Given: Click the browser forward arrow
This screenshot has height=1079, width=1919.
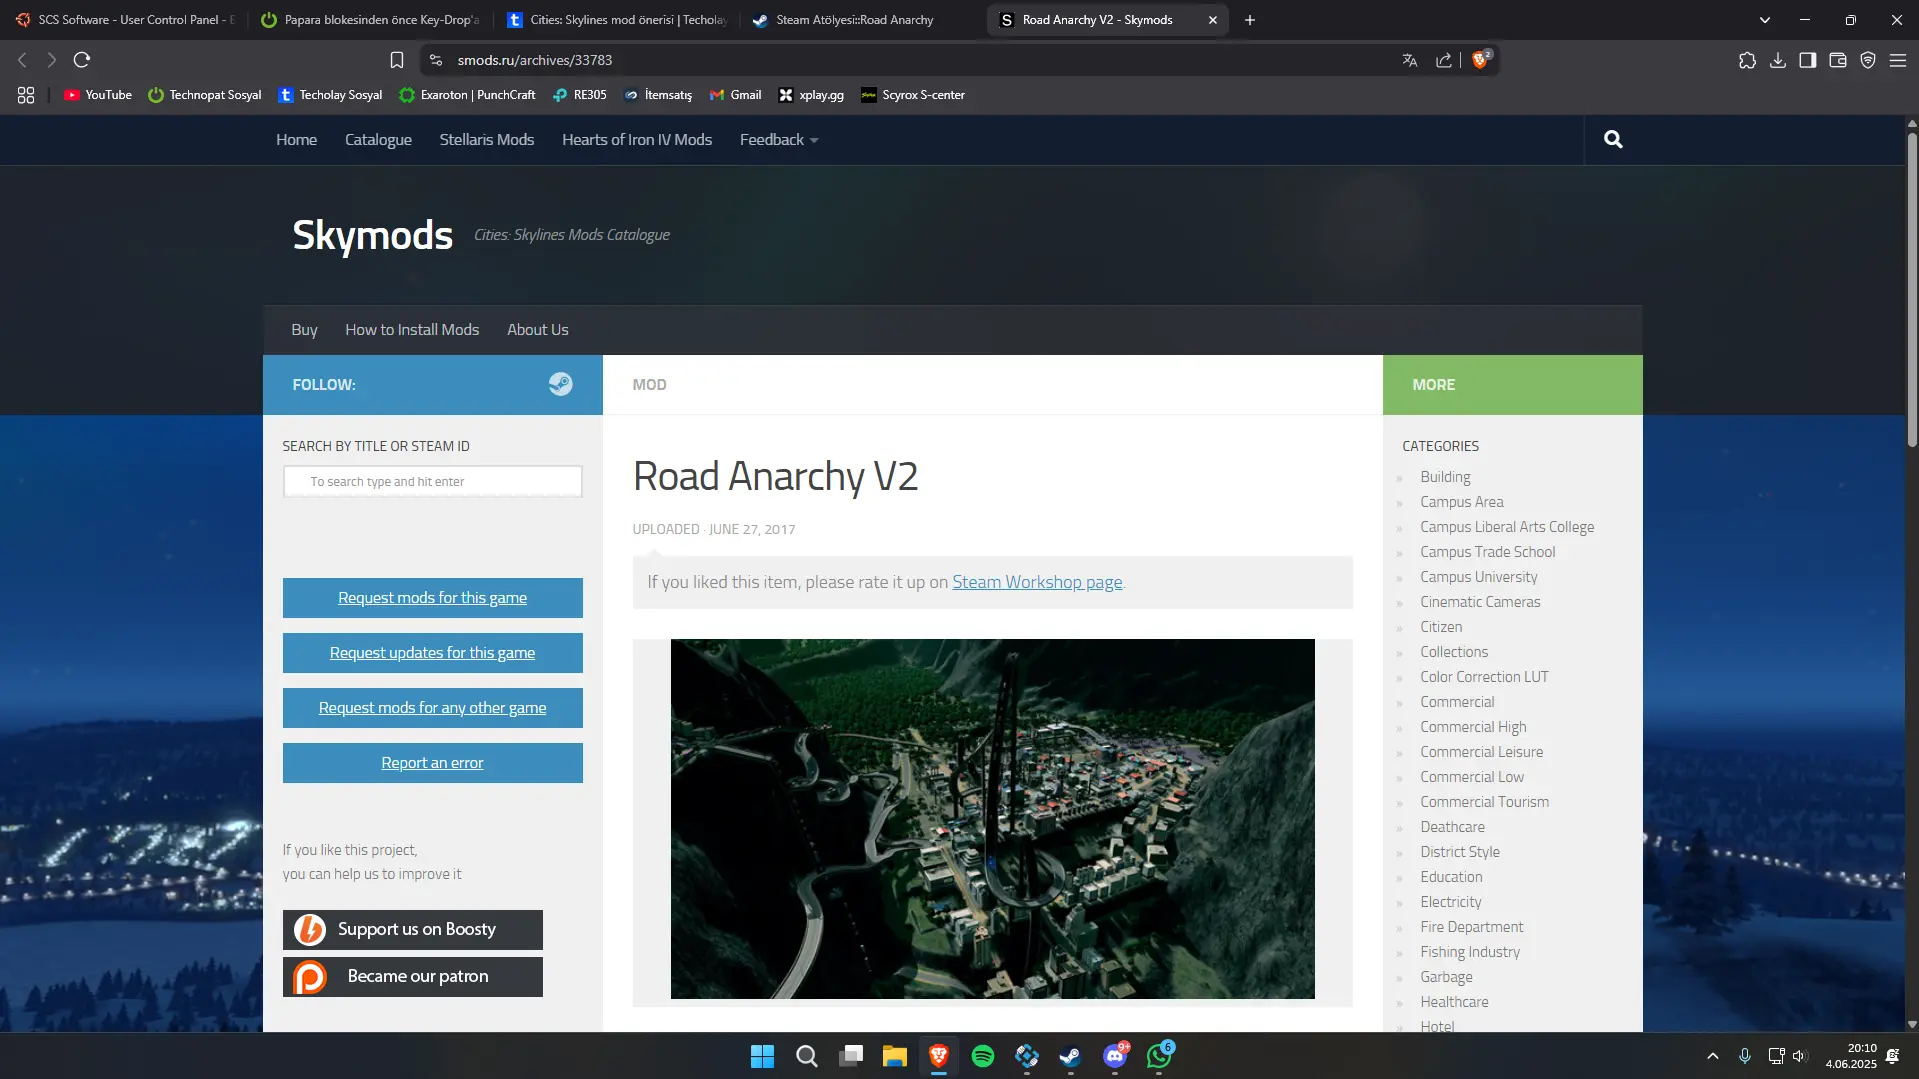Looking at the screenshot, I should [51, 60].
